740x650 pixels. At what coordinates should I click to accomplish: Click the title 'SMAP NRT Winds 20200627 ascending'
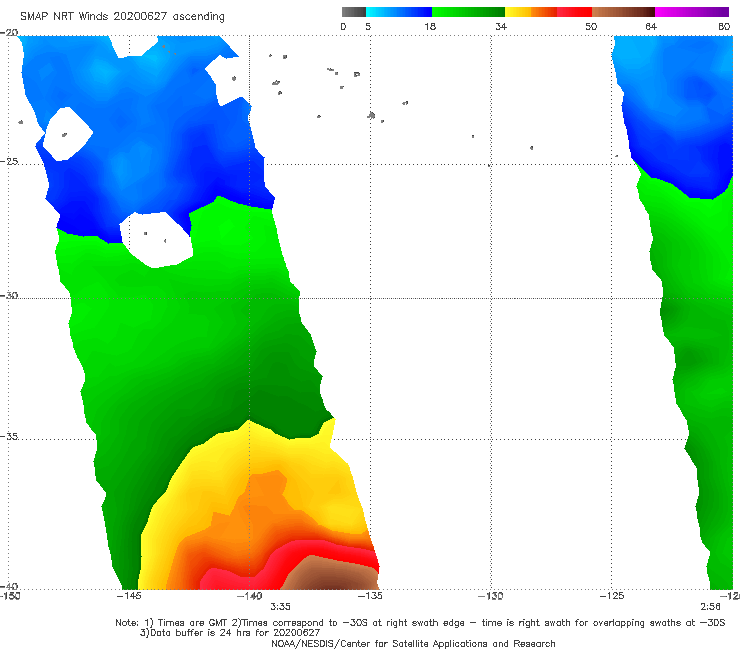[x=122, y=16]
